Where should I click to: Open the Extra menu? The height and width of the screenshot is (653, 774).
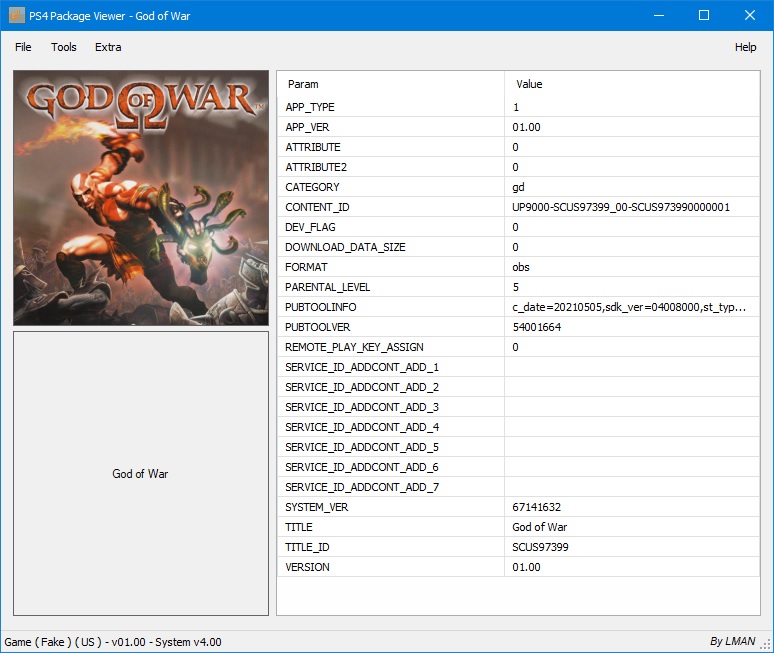(x=108, y=47)
